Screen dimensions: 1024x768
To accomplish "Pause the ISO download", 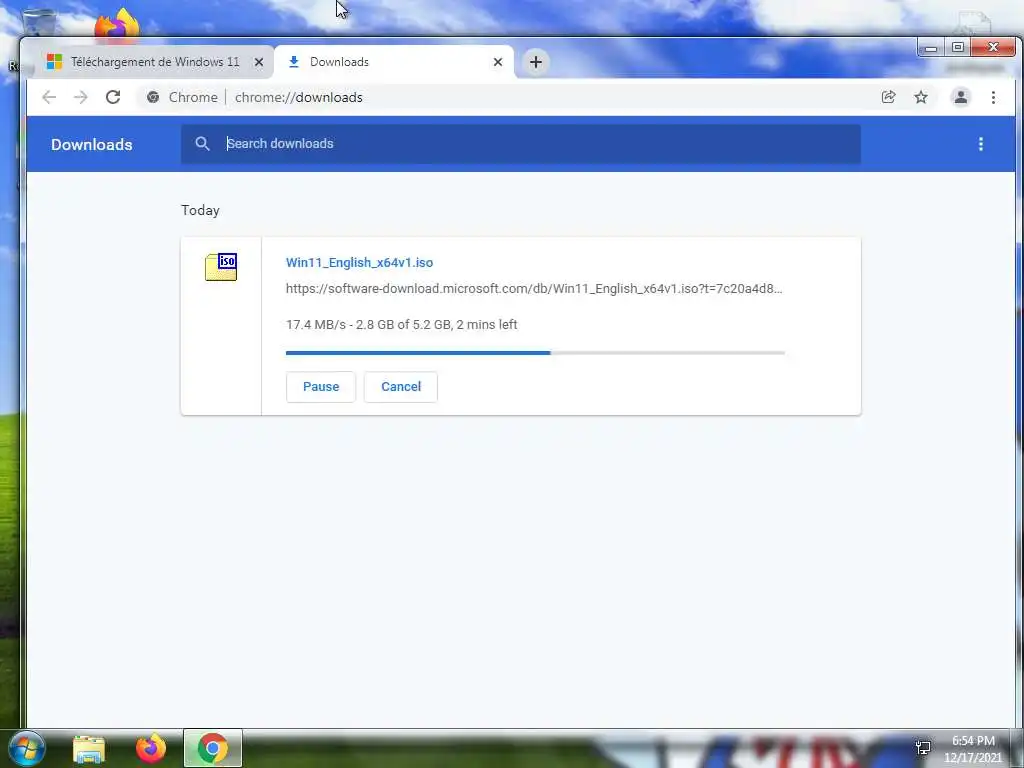I will click(321, 387).
